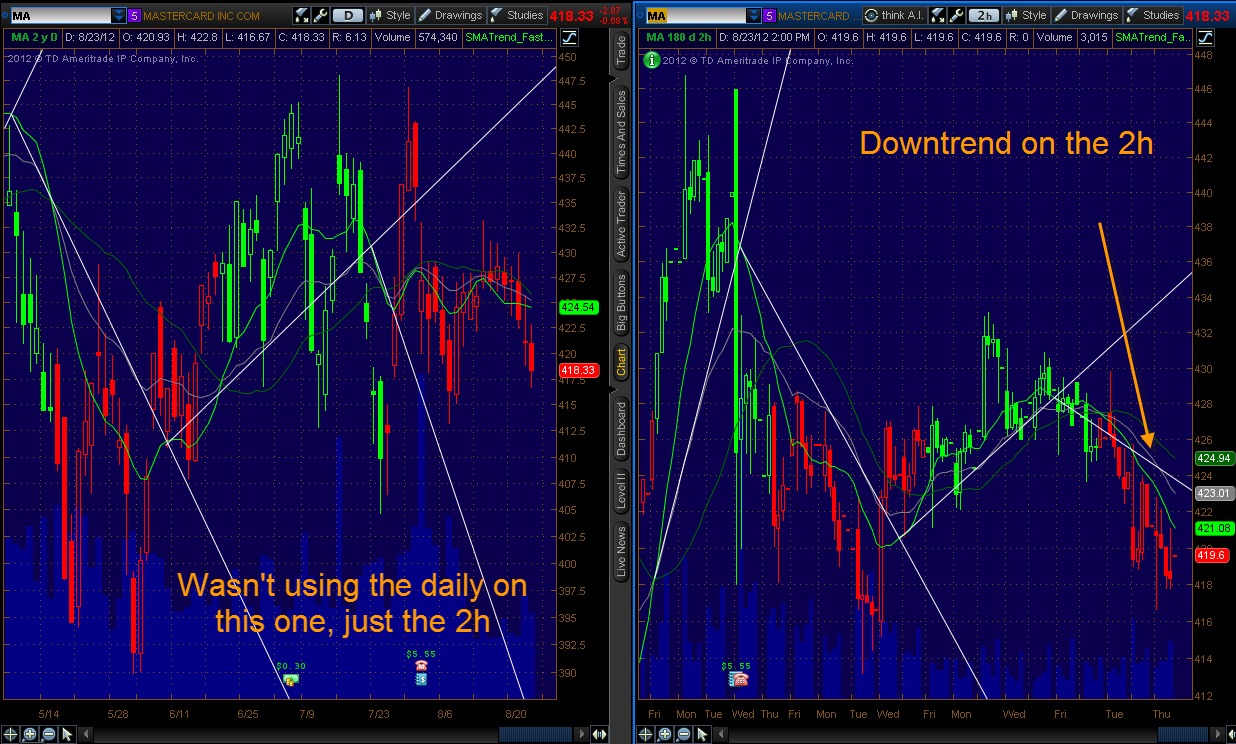Click the zoom in icon in right chart bottom
Image resolution: width=1236 pixels, height=744 pixels.
[x=667, y=733]
